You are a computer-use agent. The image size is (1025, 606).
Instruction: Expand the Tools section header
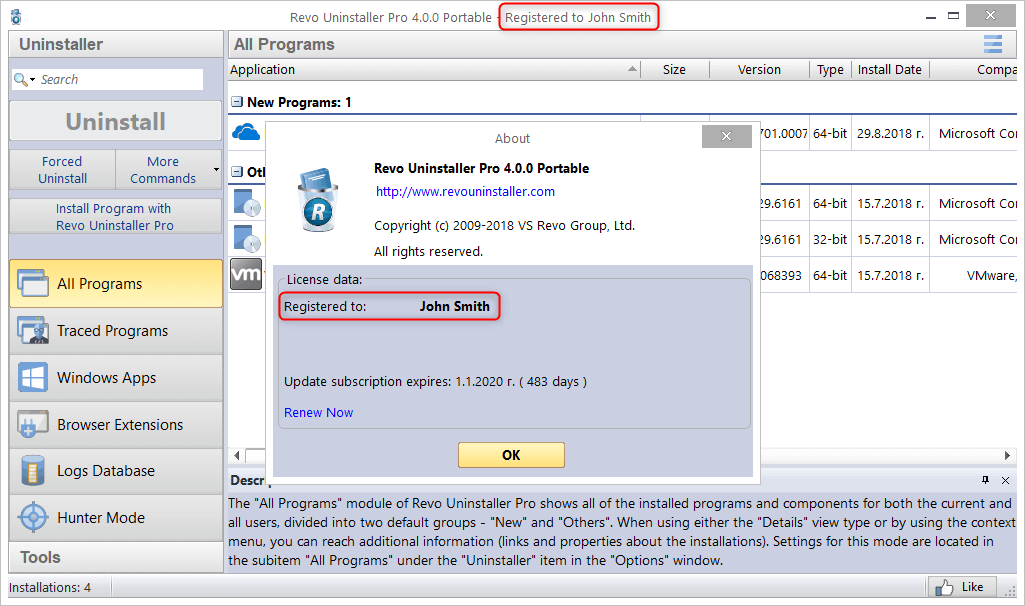116,557
